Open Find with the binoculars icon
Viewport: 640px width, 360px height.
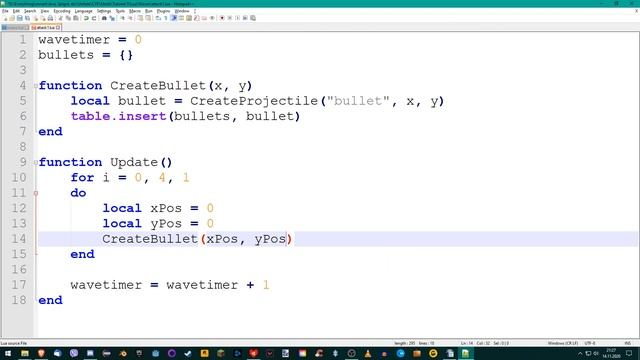coord(104,18)
